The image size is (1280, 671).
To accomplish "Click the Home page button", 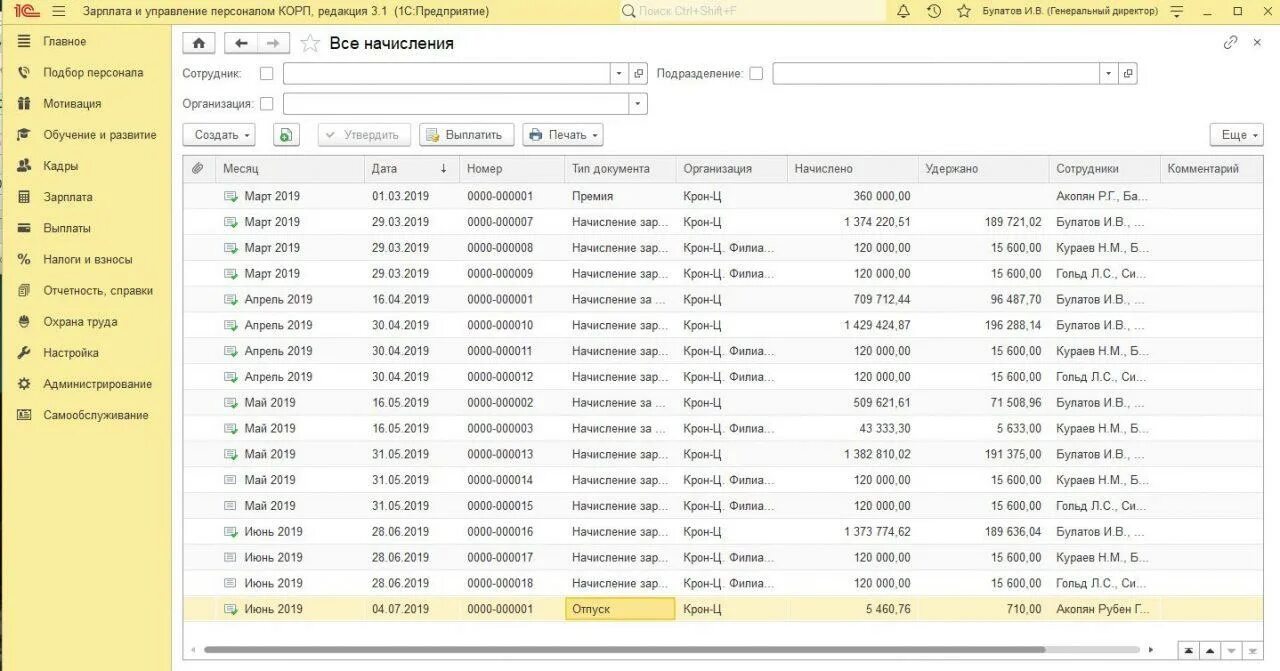I will pos(199,43).
